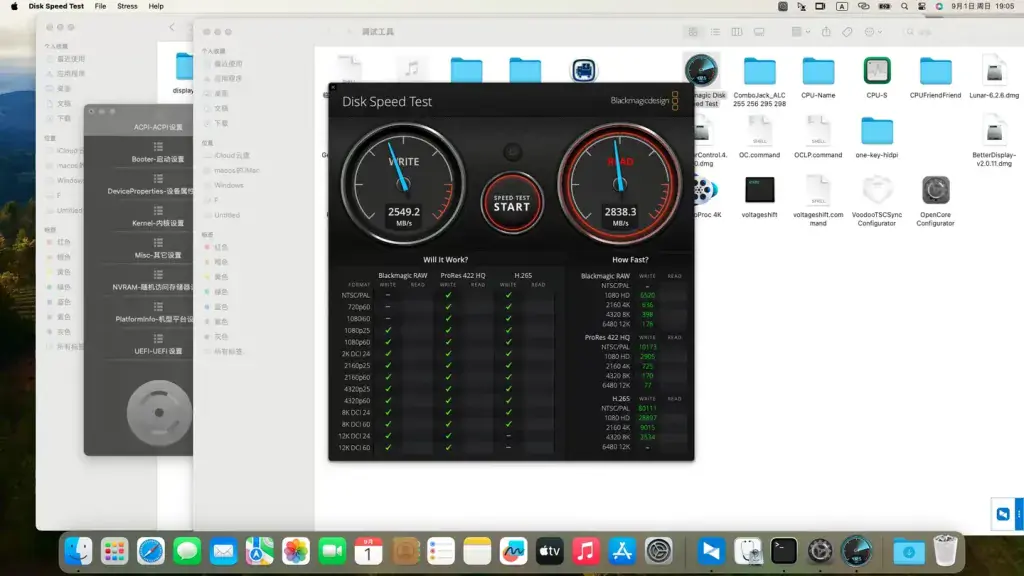This screenshot has width=1024, height=576.
Task: Select the VoodooTSCSync Configurator icon
Action: (x=876, y=190)
